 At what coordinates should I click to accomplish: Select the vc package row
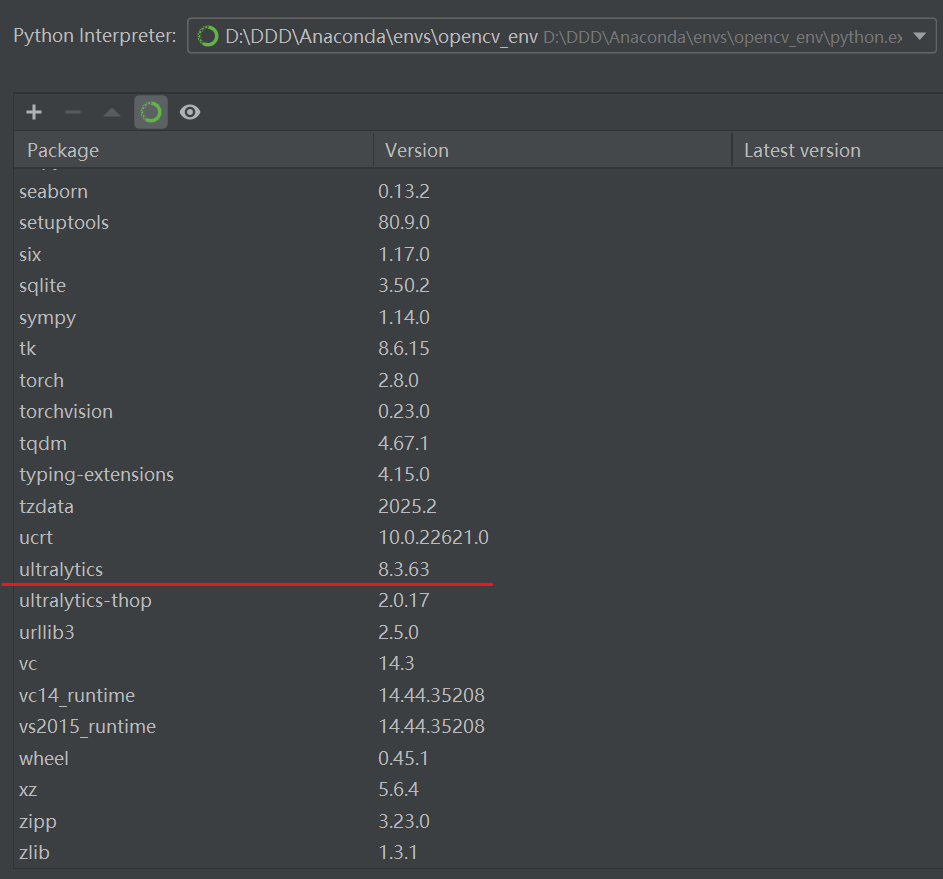tap(478, 663)
